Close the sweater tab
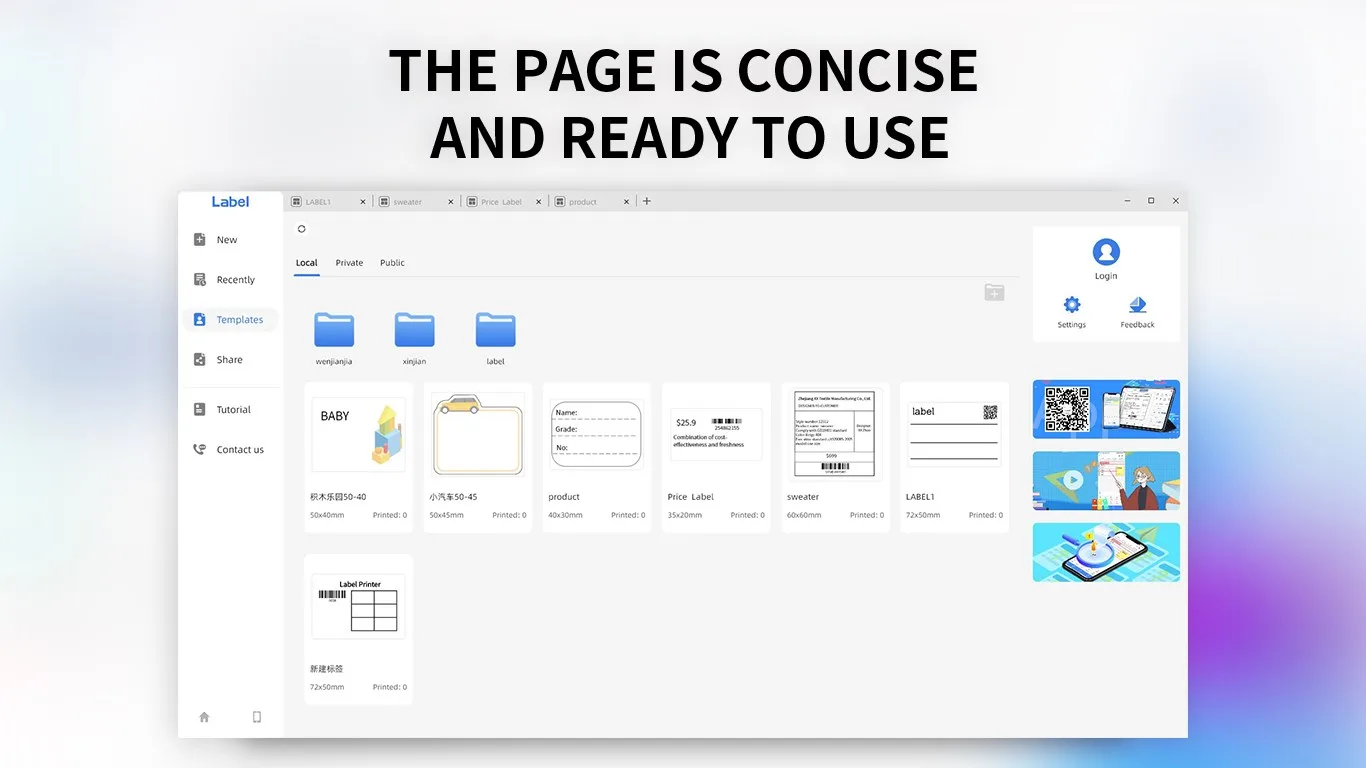The width and height of the screenshot is (1366, 768). [451, 202]
